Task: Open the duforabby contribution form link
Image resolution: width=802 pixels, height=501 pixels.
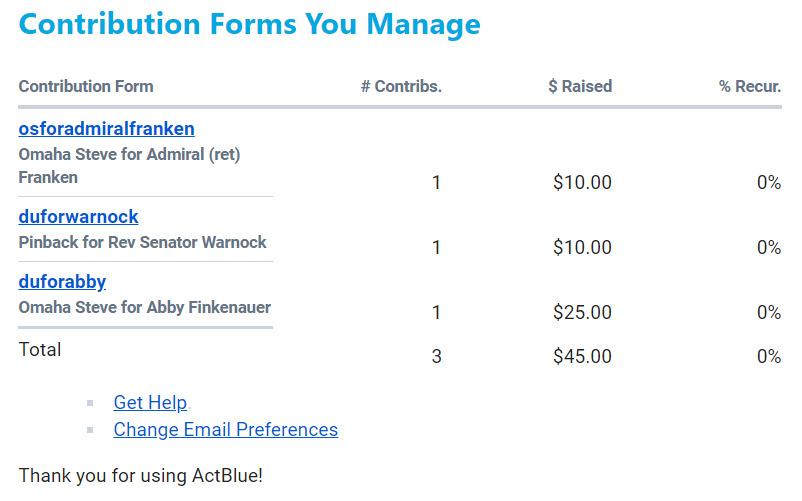Action: (62, 282)
